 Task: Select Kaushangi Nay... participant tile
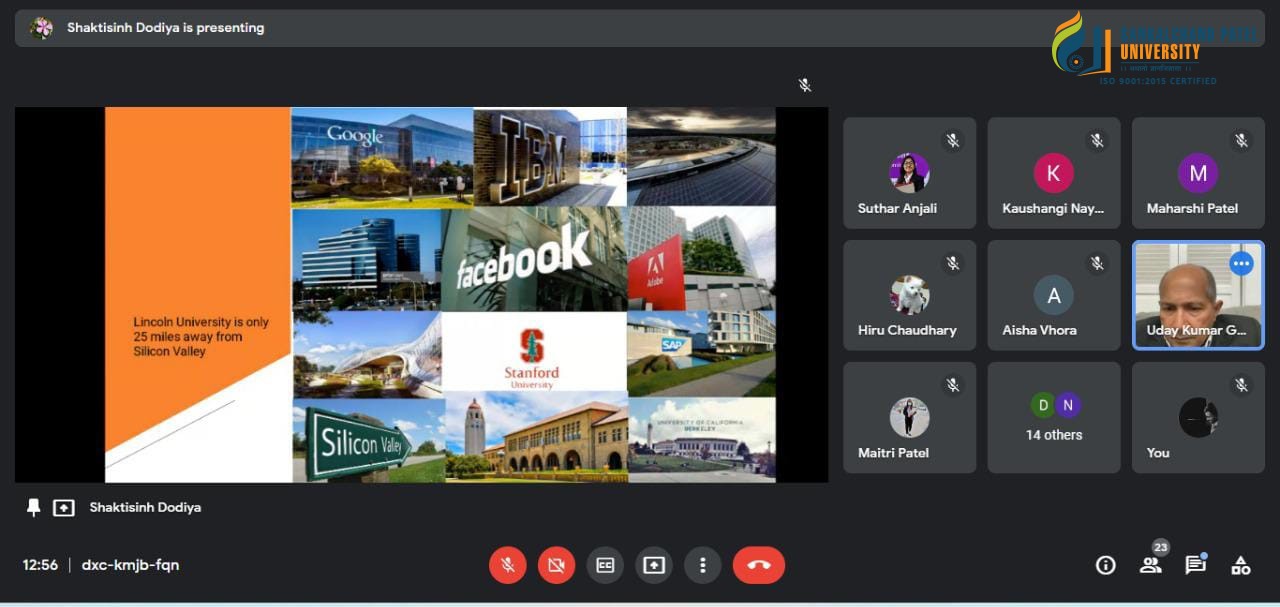[1054, 173]
